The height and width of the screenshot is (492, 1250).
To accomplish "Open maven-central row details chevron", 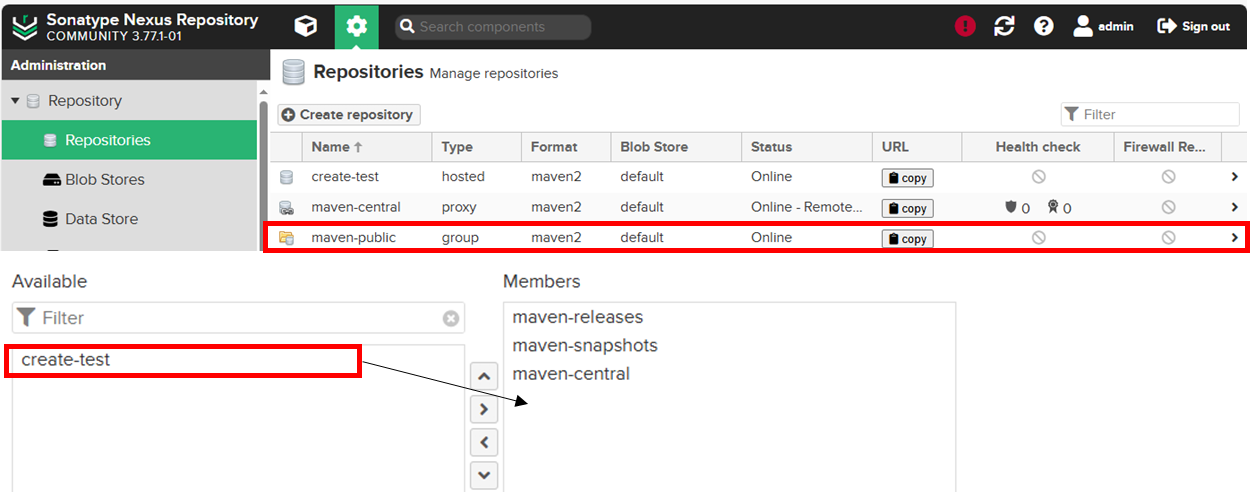I will pos(1235,207).
